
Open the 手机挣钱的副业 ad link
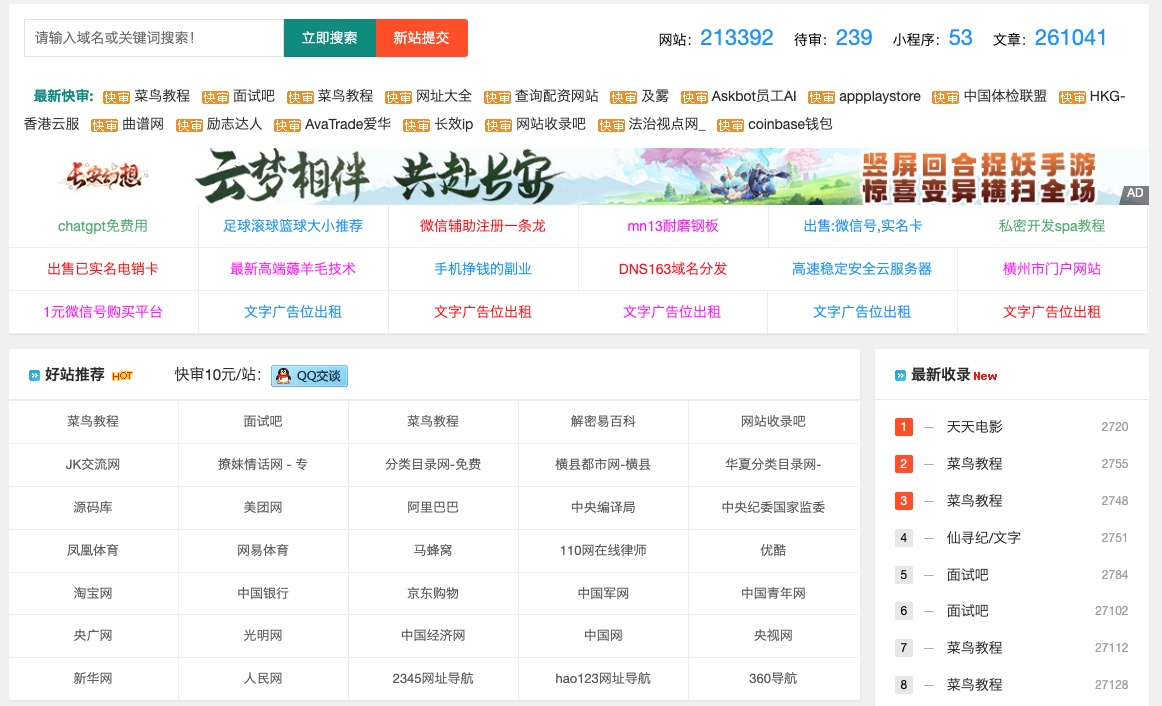coord(482,269)
